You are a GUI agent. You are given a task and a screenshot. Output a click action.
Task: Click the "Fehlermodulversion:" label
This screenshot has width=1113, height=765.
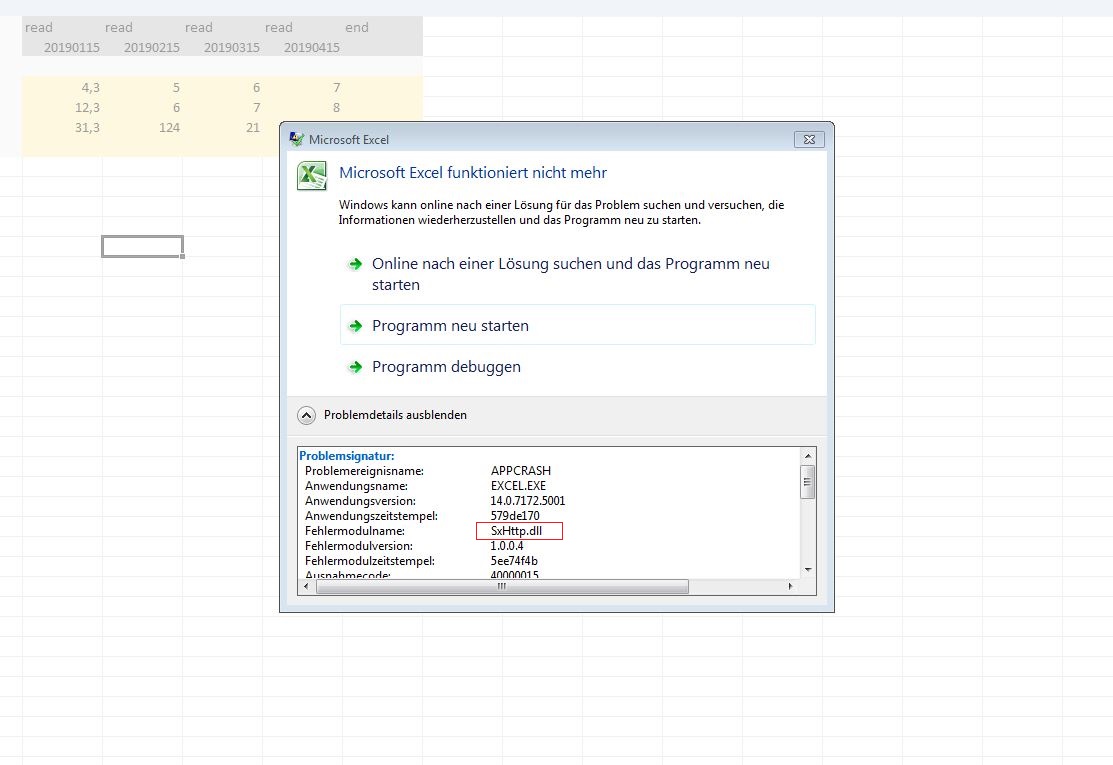click(x=358, y=546)
